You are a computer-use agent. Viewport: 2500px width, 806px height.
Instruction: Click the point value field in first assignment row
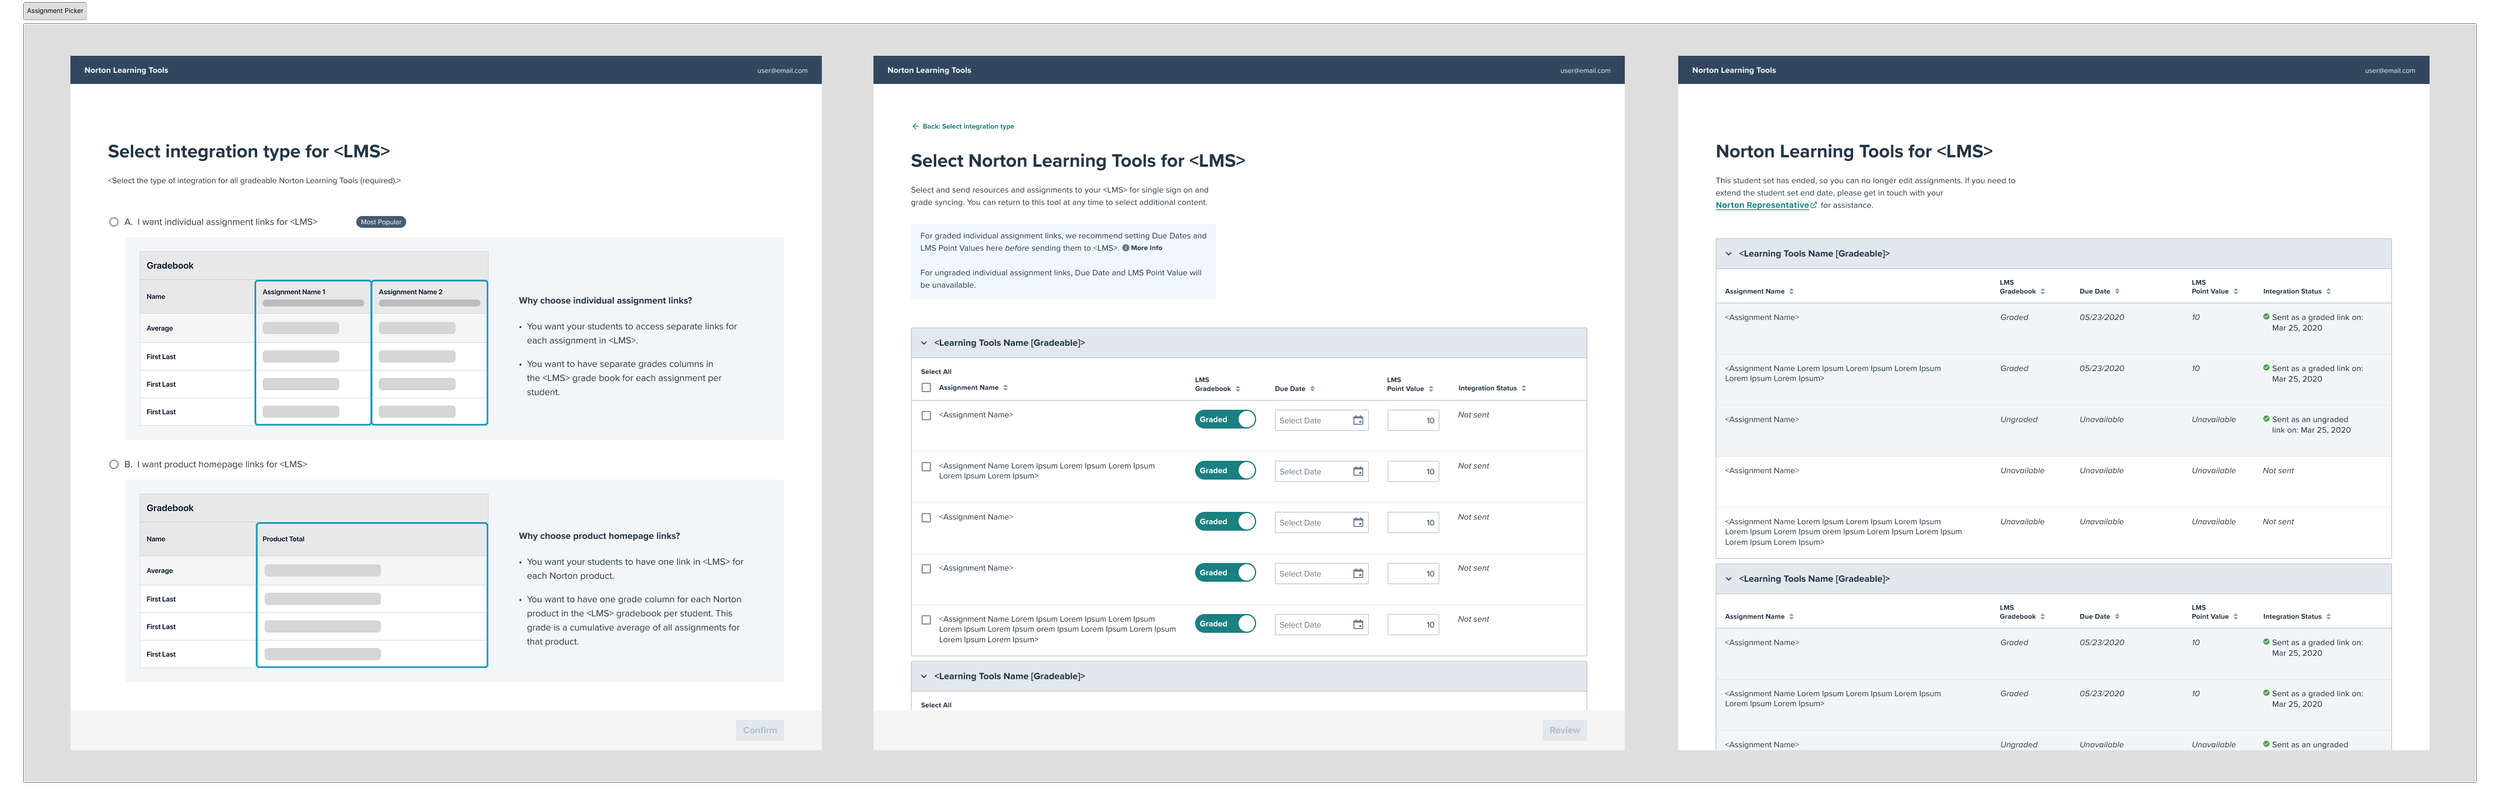pyautogui.click(x=1413, y=421)
